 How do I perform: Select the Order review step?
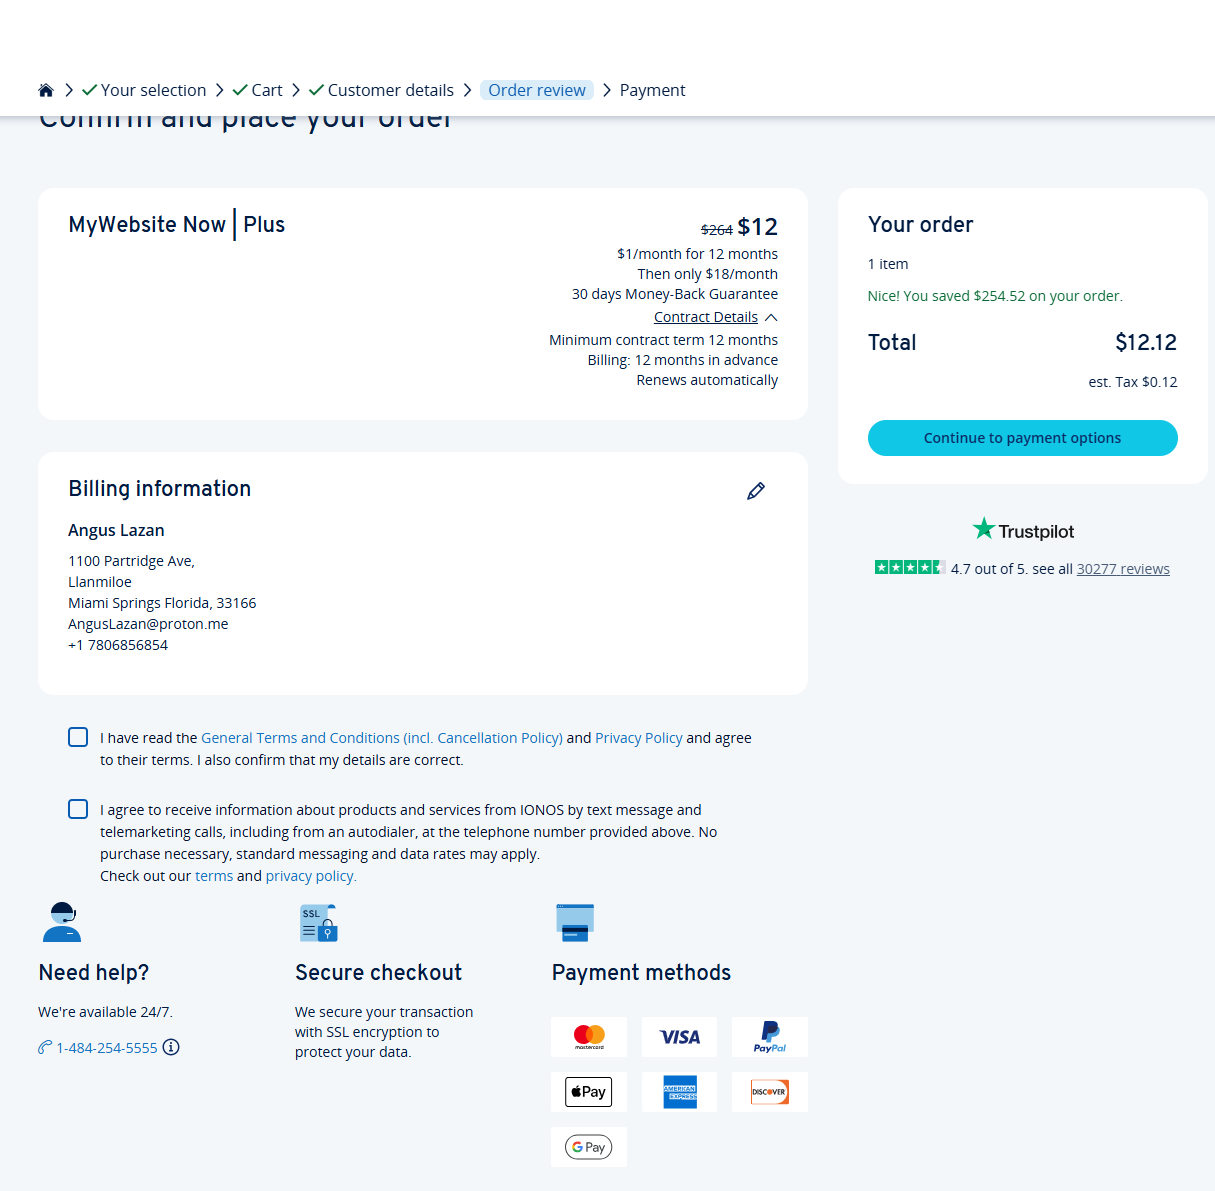pyautogui.click(x=537, y=90)
